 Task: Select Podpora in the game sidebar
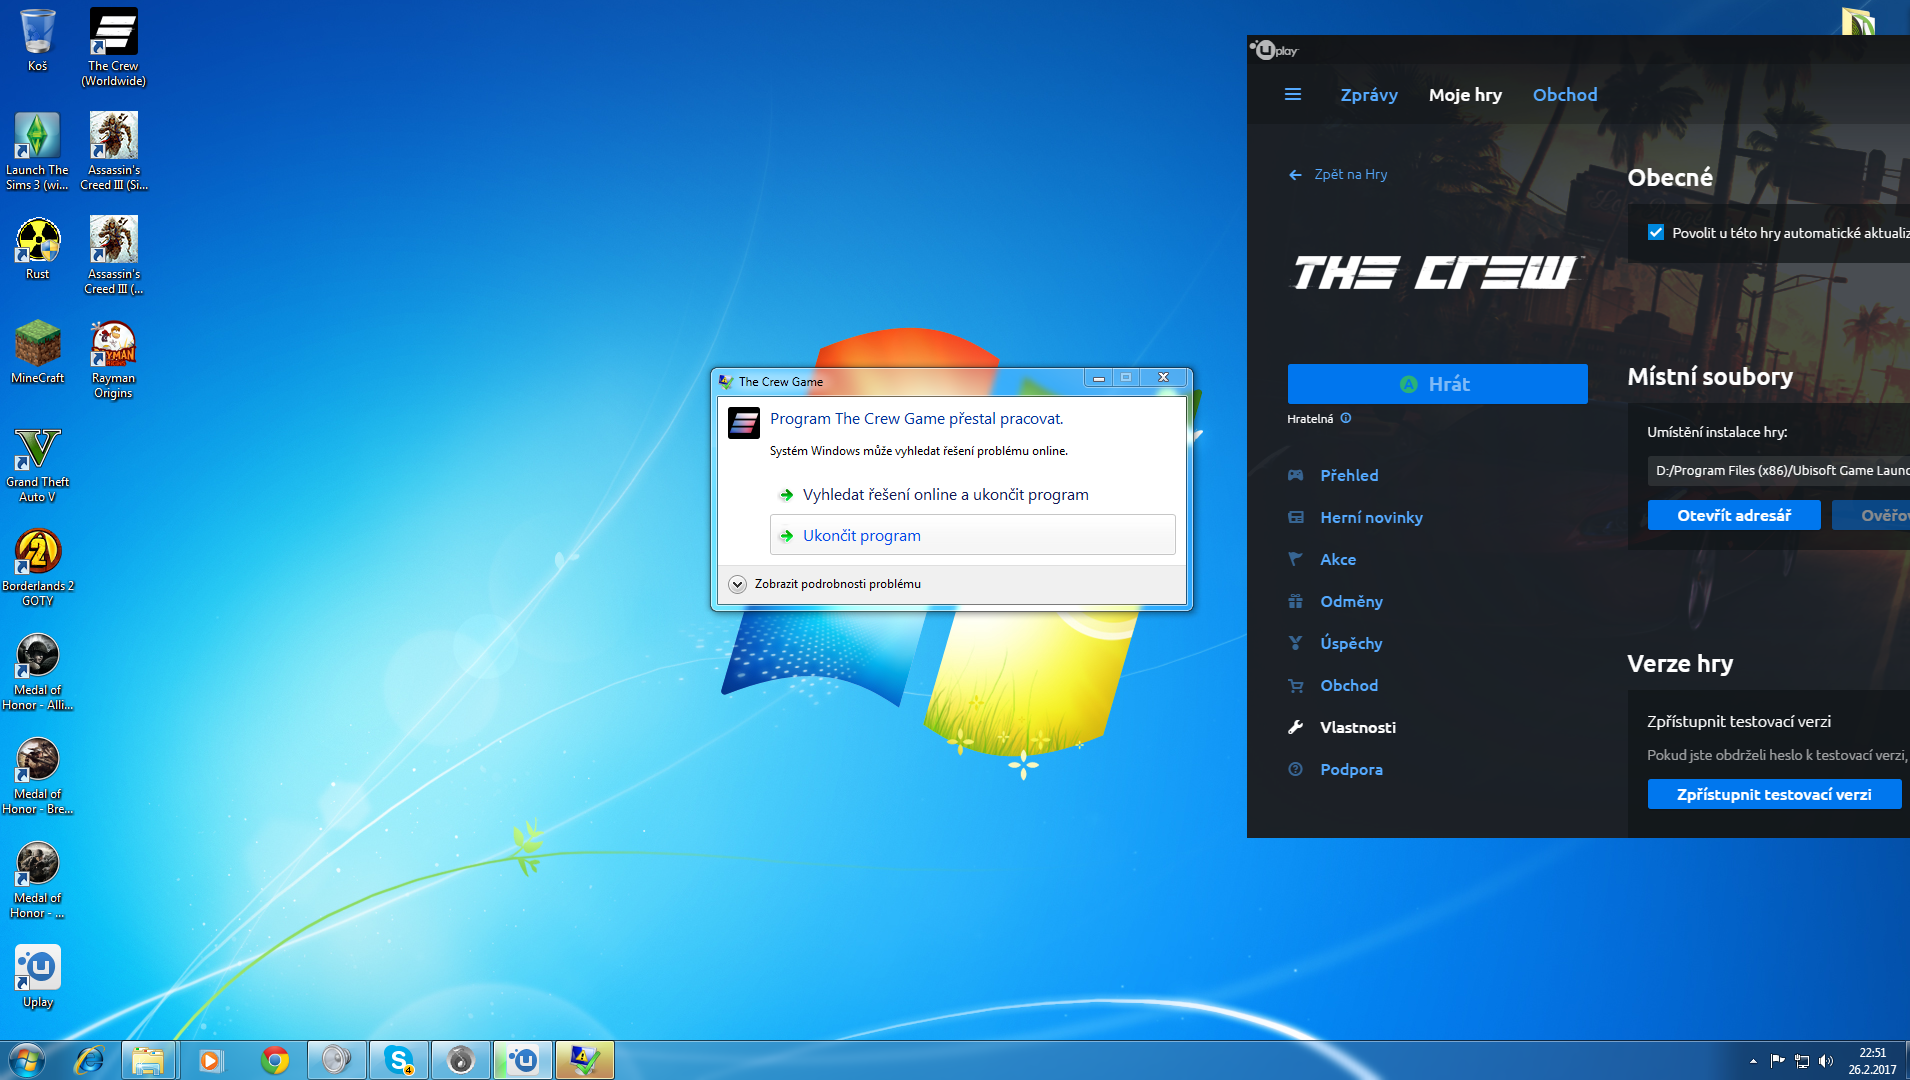1351,770
